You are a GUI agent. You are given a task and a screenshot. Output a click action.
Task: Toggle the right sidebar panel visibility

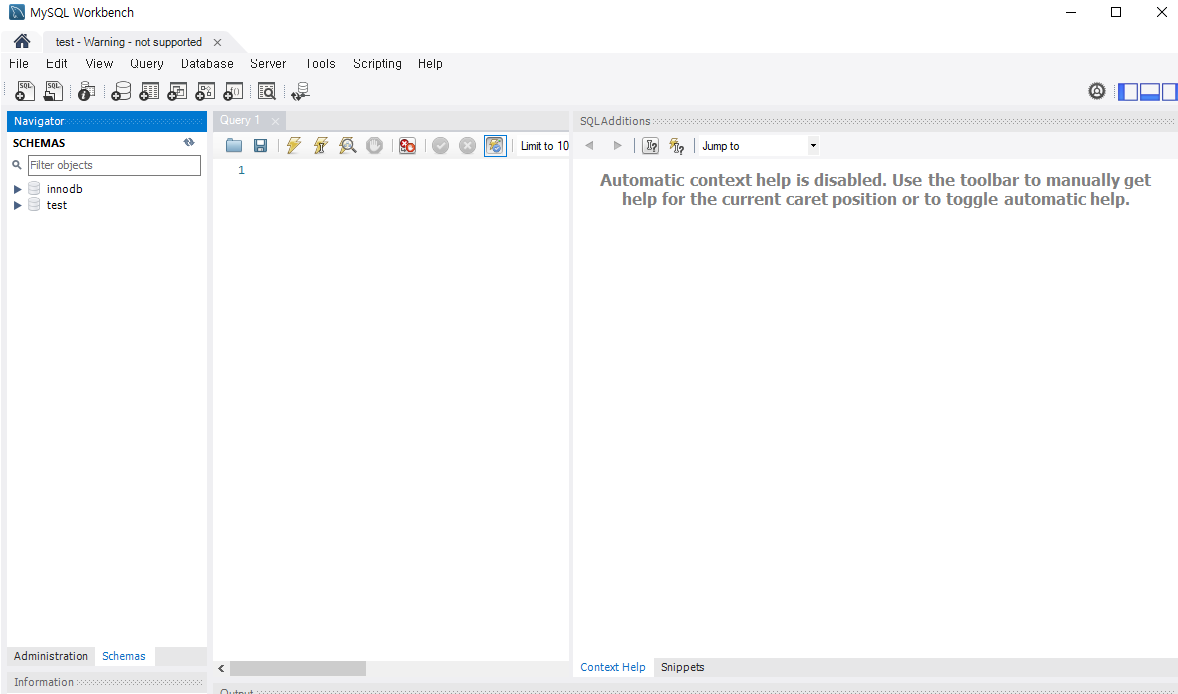coord(1169,92)
